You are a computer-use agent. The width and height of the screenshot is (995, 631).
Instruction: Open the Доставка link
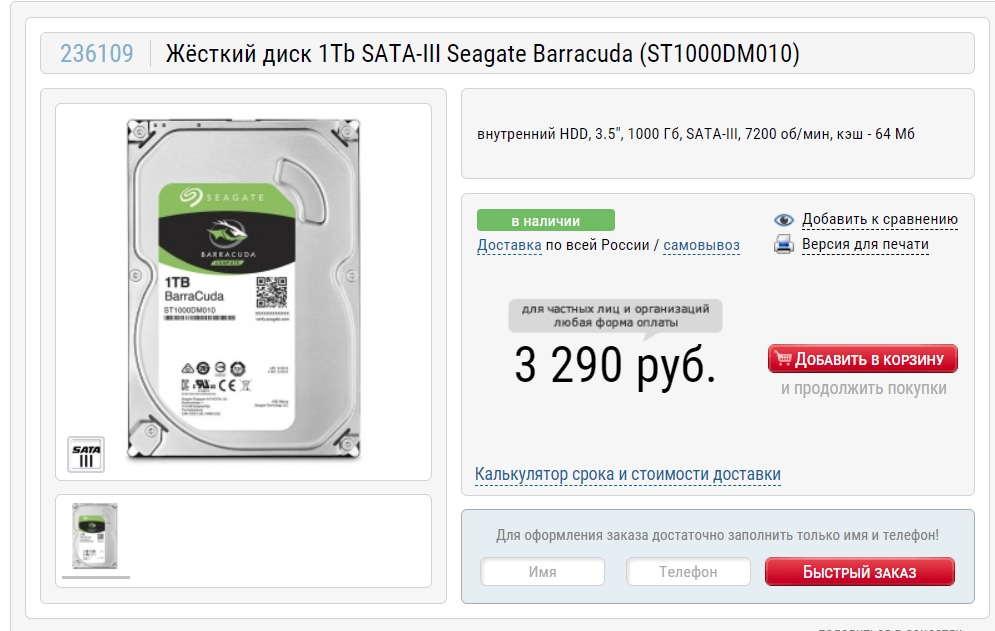pyautogui.click(x=509, y=245)
